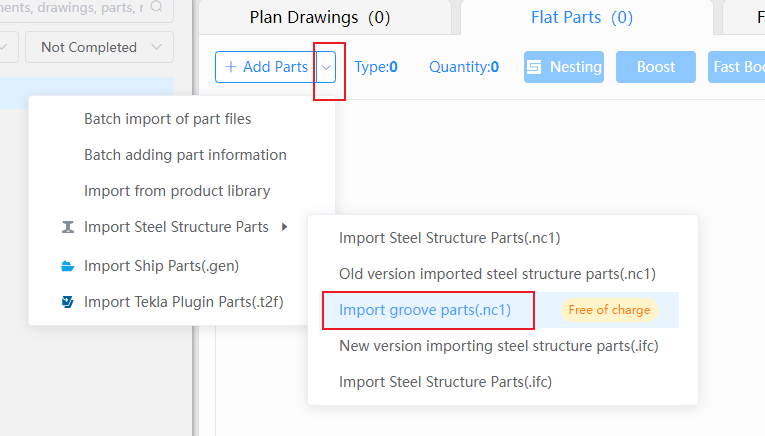Switch to the Plan Drawings tab
Viewport: 765px width, 436px height.
(x=320, y=18)
